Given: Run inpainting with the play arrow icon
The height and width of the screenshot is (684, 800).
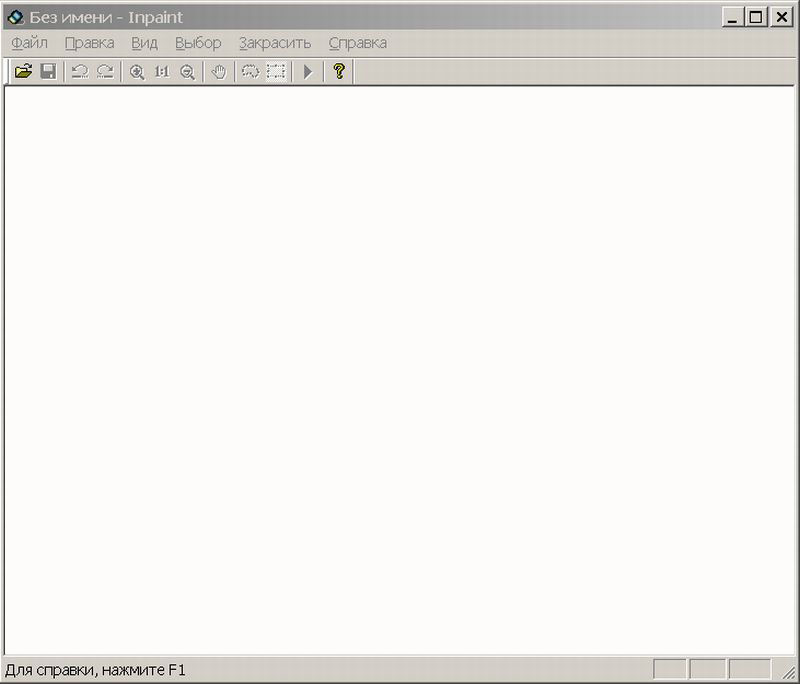Looking at the screenshot, I should [x=308, y=72].
